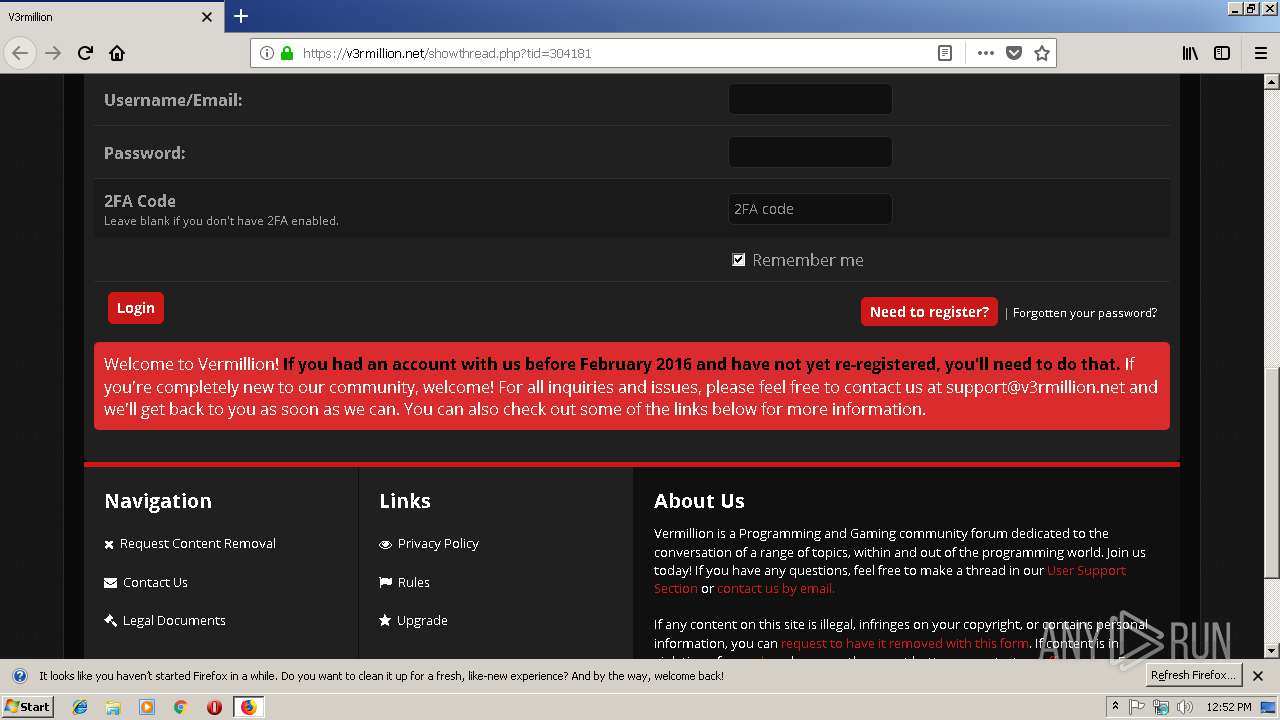Screen dimensions: 1280x720
Task: Click the notification bar question mark icon
Action: pyautogui.click(x=19, y=675)
